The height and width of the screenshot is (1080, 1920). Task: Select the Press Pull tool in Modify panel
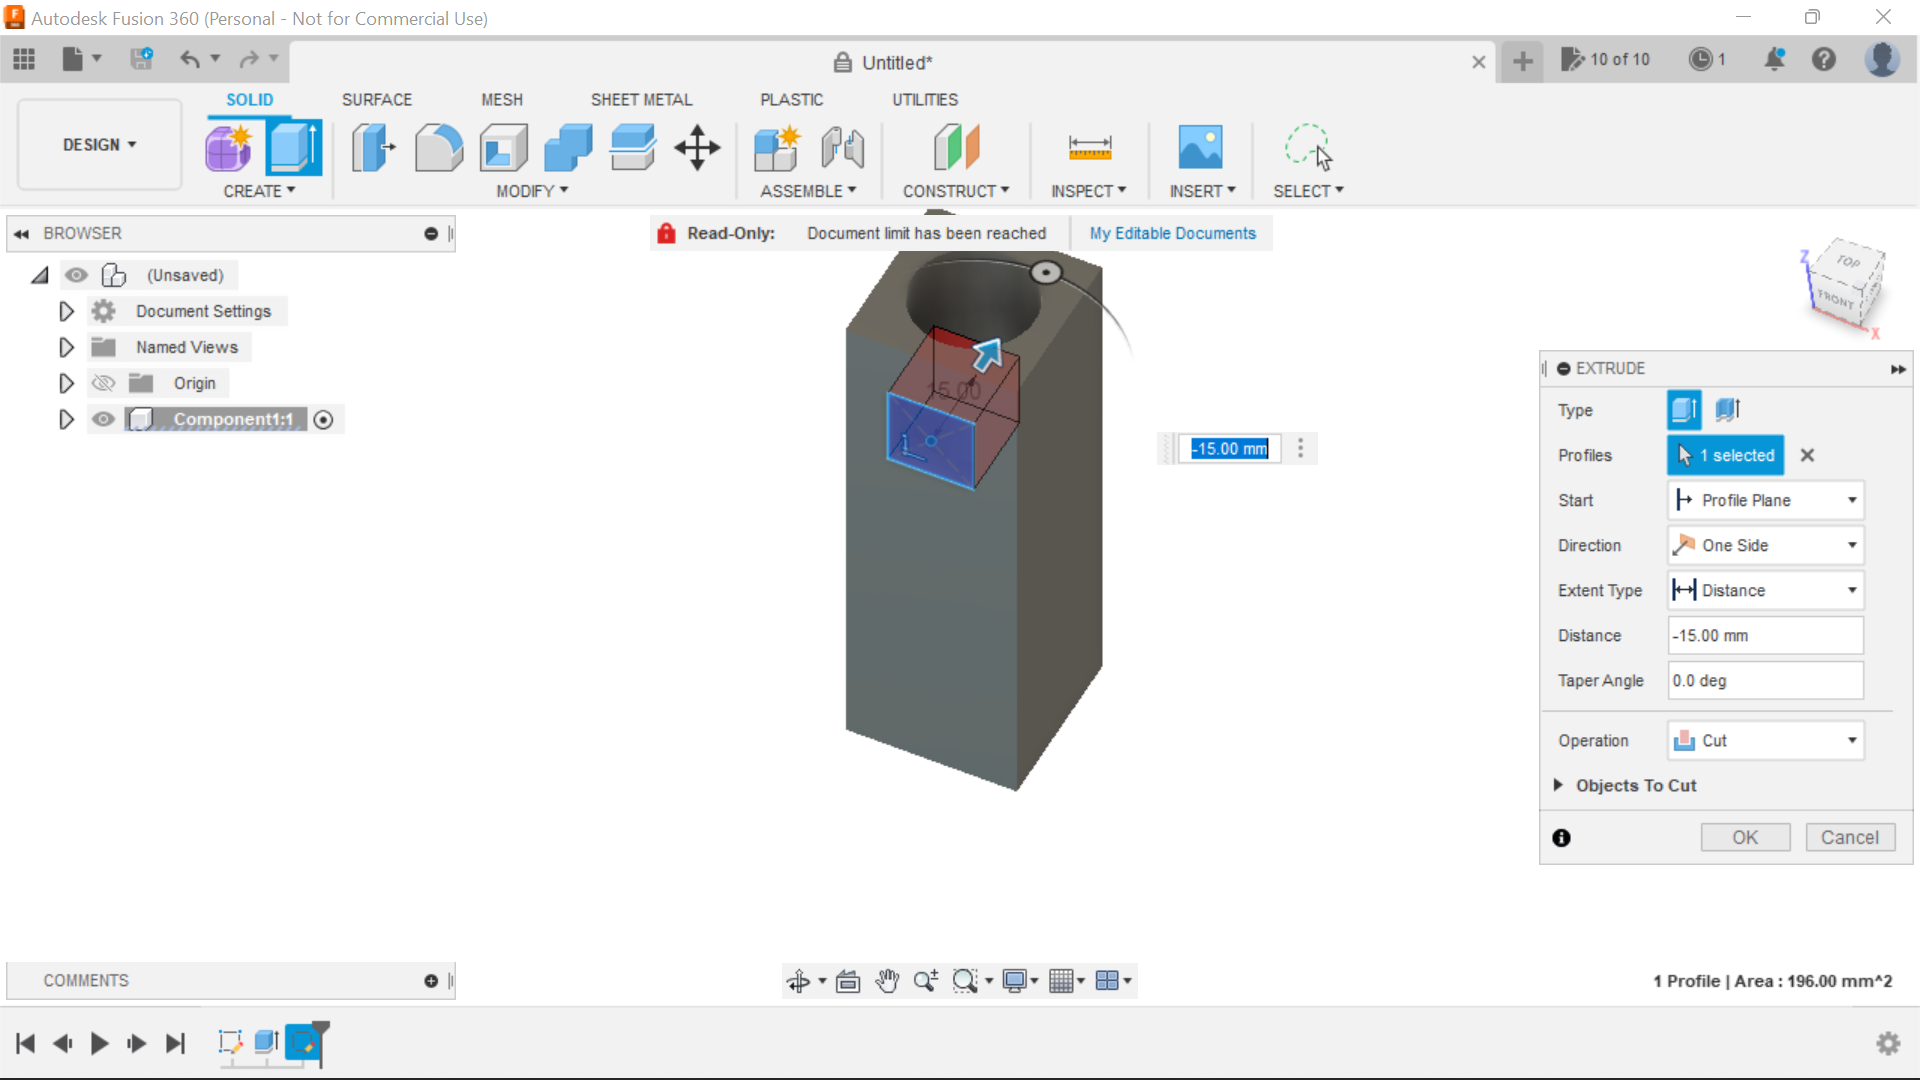point(372,147)
